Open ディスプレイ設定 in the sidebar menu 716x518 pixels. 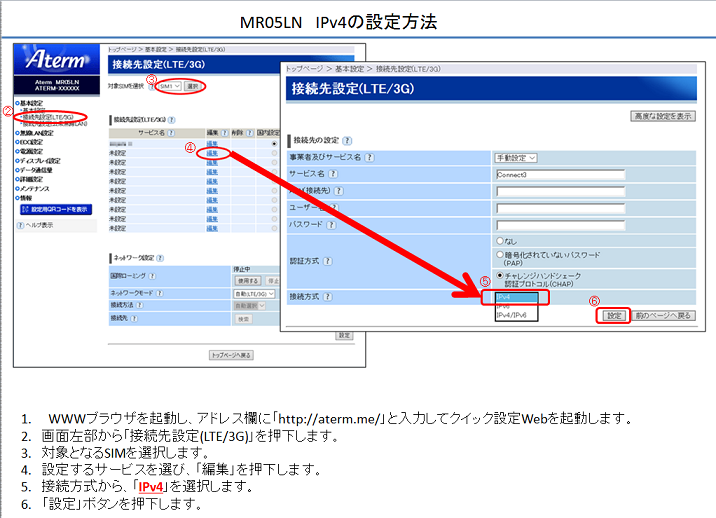click(x=39, y=161)
